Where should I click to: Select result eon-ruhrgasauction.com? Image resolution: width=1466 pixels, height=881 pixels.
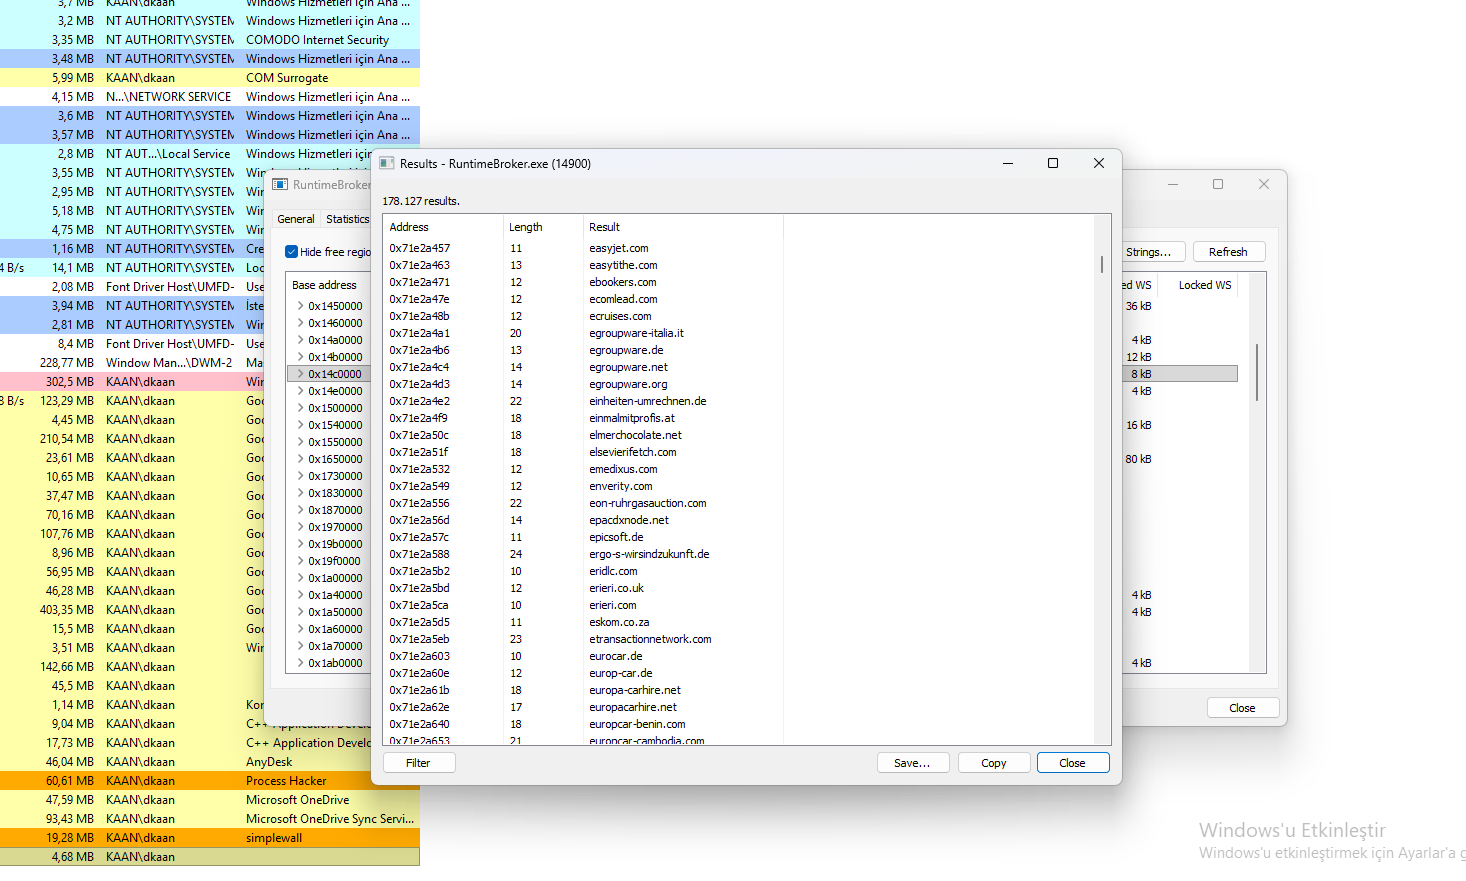648,503
